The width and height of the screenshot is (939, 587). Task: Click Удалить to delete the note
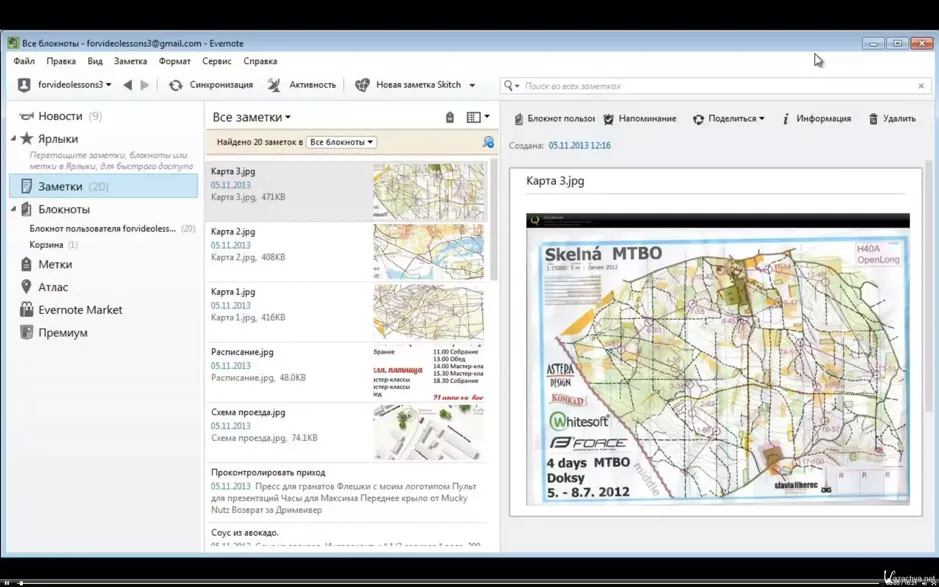tap(892, 119)
